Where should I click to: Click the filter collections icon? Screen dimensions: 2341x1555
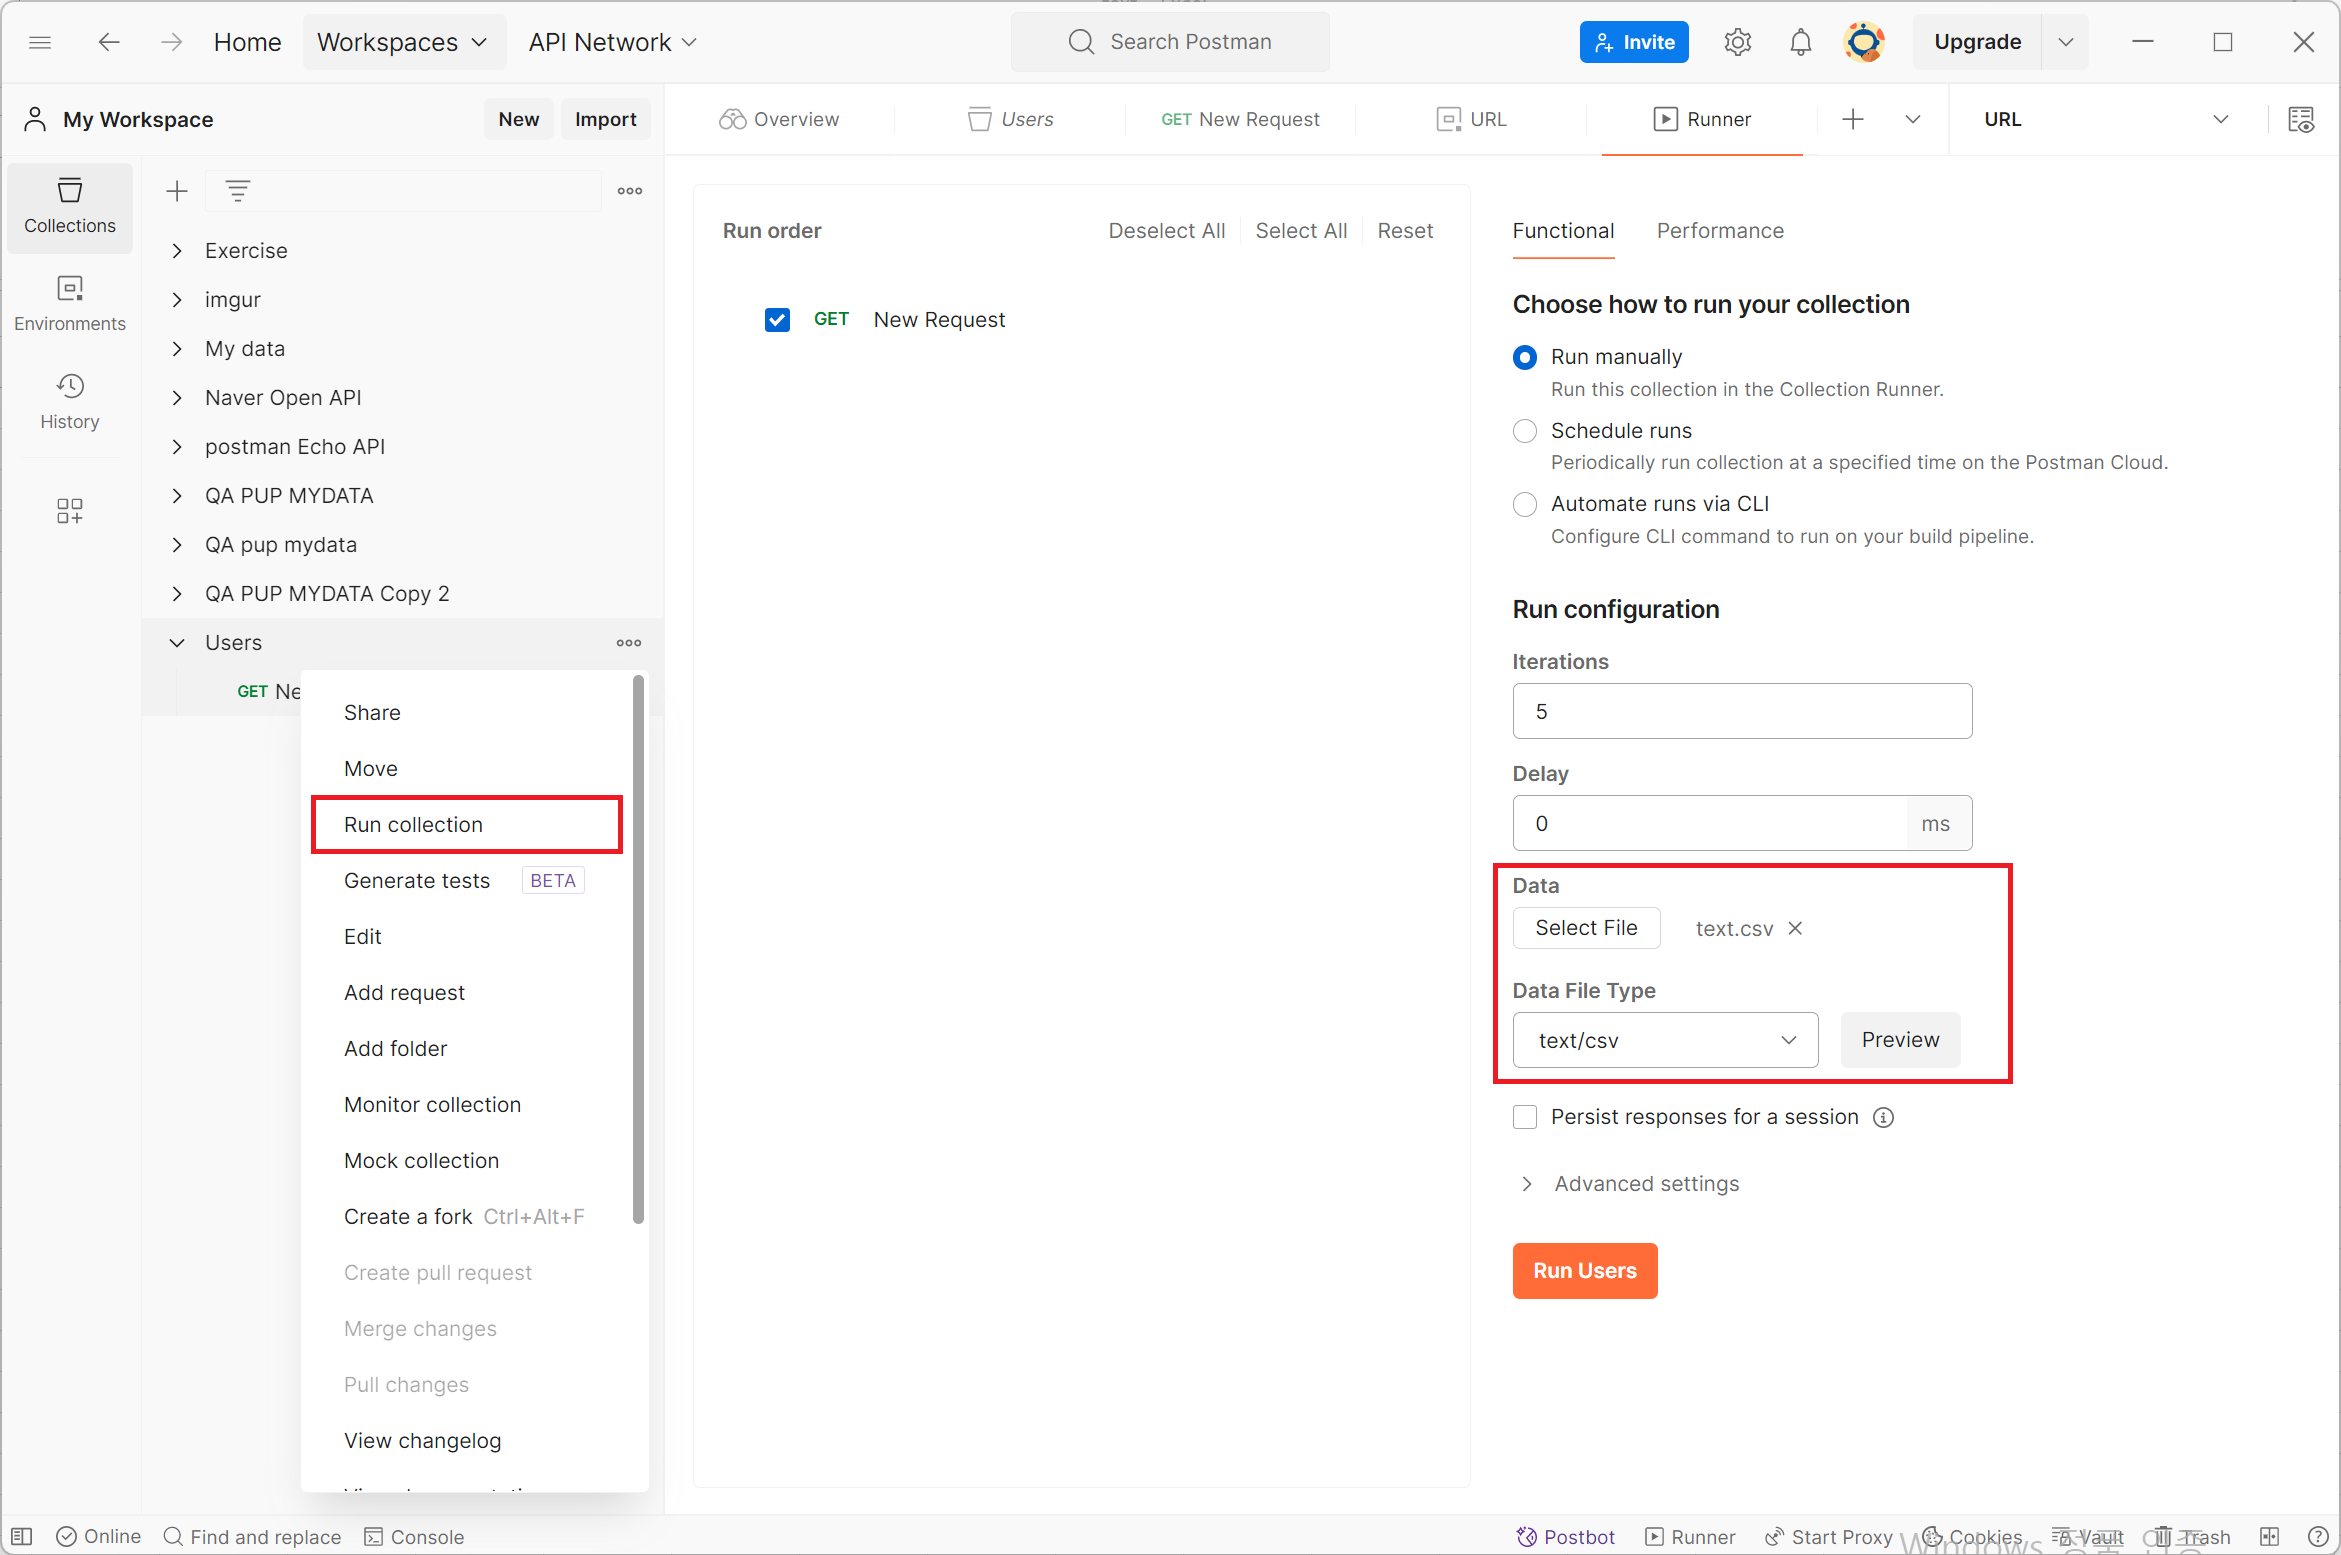[x=237, y=191]
